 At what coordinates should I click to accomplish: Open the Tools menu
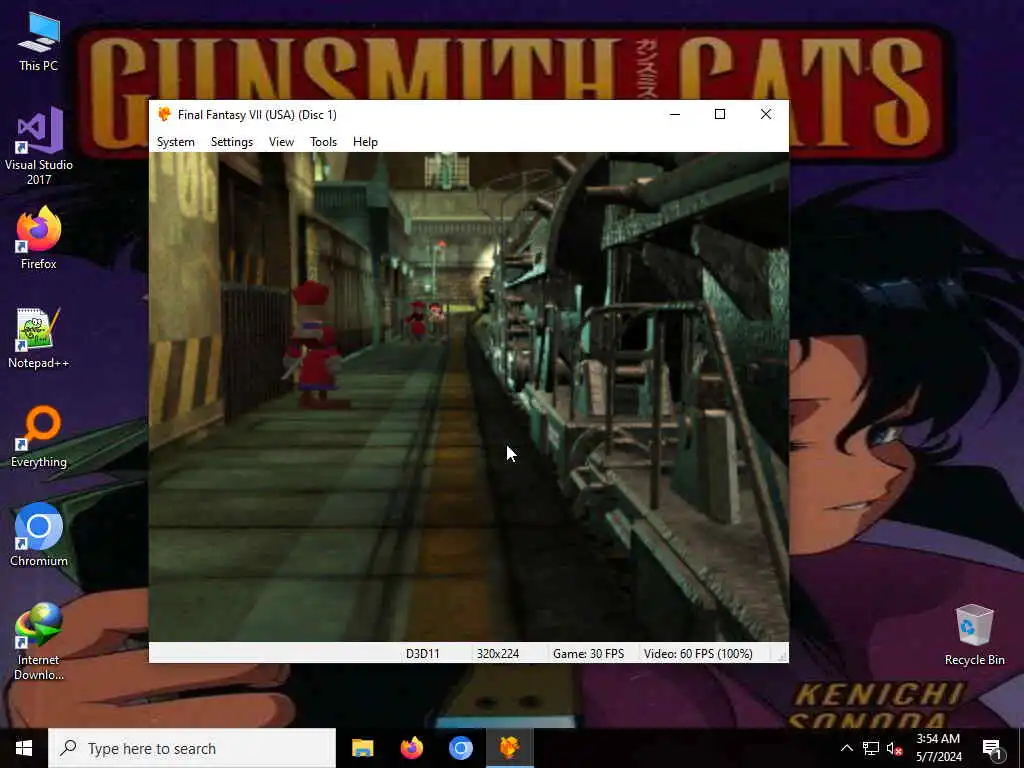pyautogui.click(x=323, y=142)
